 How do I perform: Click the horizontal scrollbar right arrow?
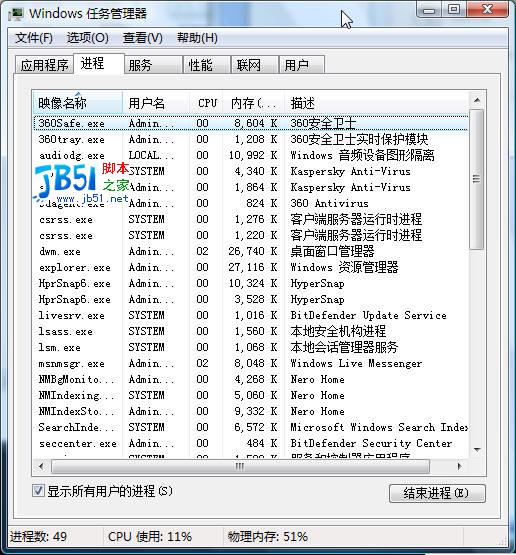tap(460, 466)
